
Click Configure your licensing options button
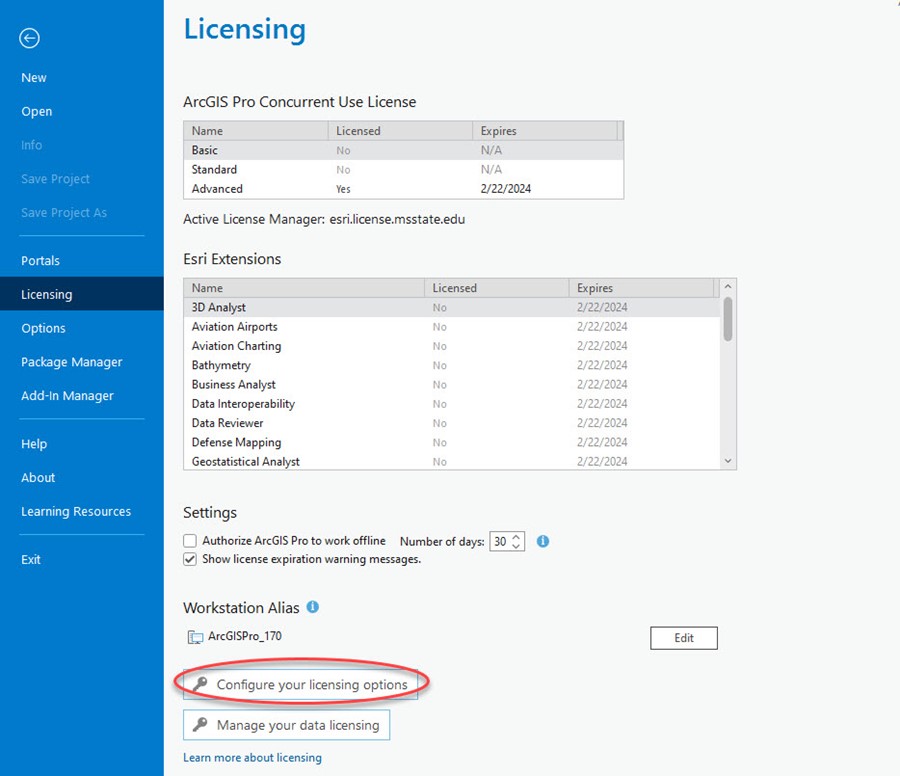tap(300, 684)
